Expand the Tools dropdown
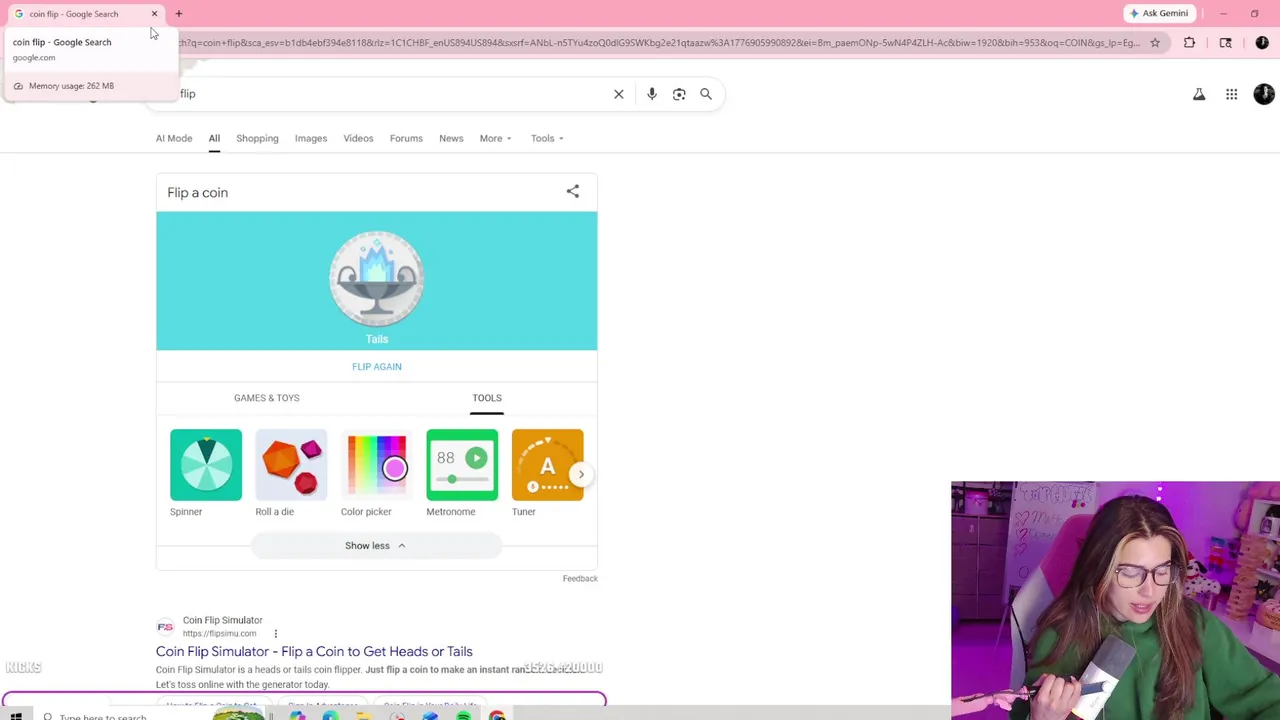The height and width of the screenshot is (720, 1280). coord(547,138)
